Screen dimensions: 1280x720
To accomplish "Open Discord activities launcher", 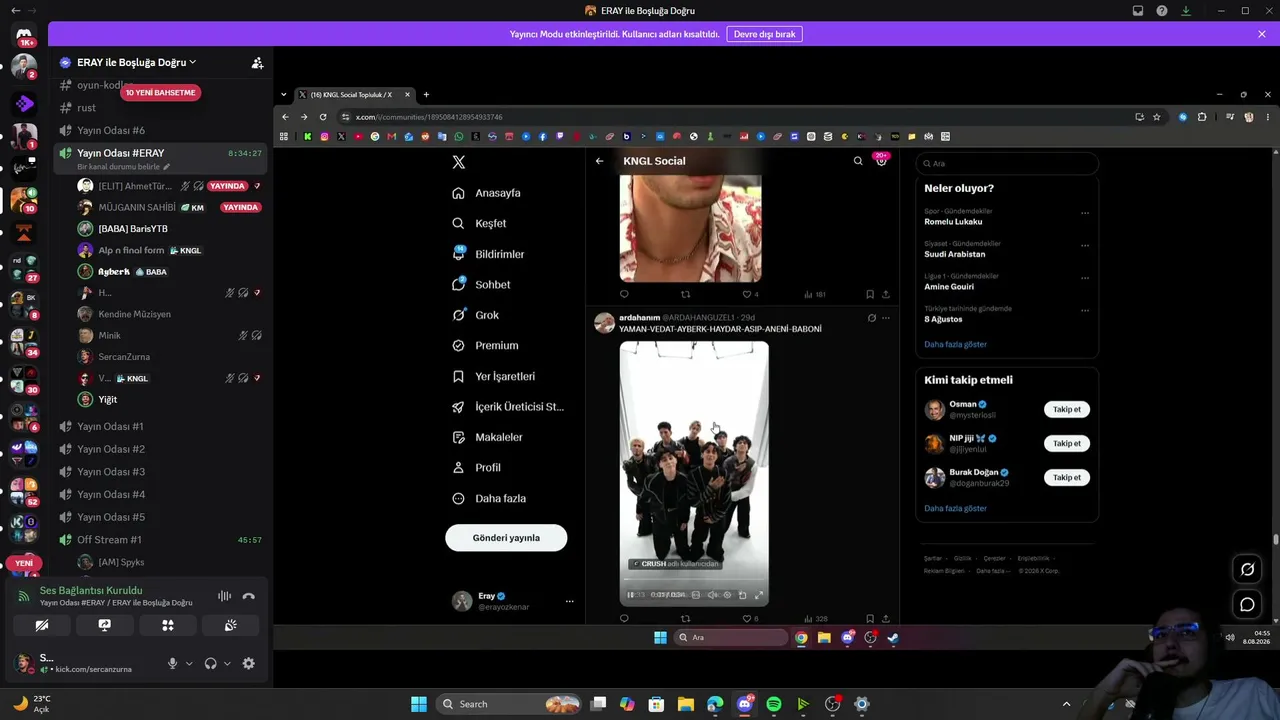I will (168, 625).
